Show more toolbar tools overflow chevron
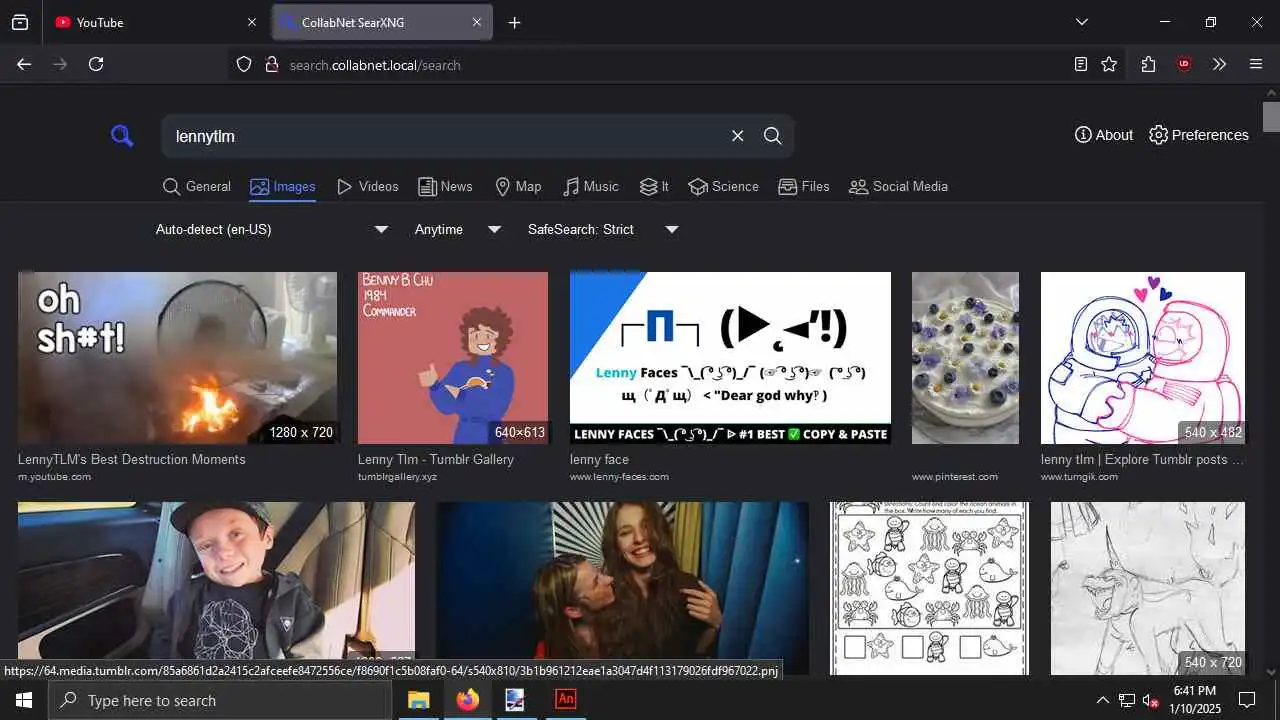This screenshot has width=1280, height=720. [1219, 64]
